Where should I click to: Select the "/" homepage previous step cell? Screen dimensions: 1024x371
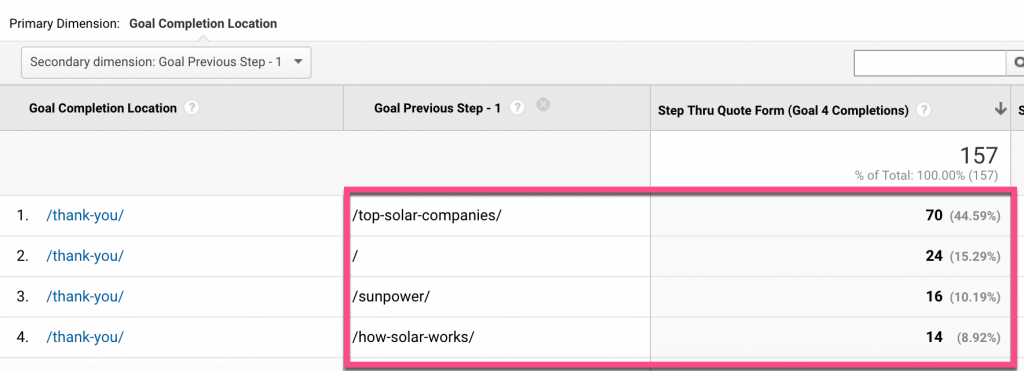click(x=355, y=256)
